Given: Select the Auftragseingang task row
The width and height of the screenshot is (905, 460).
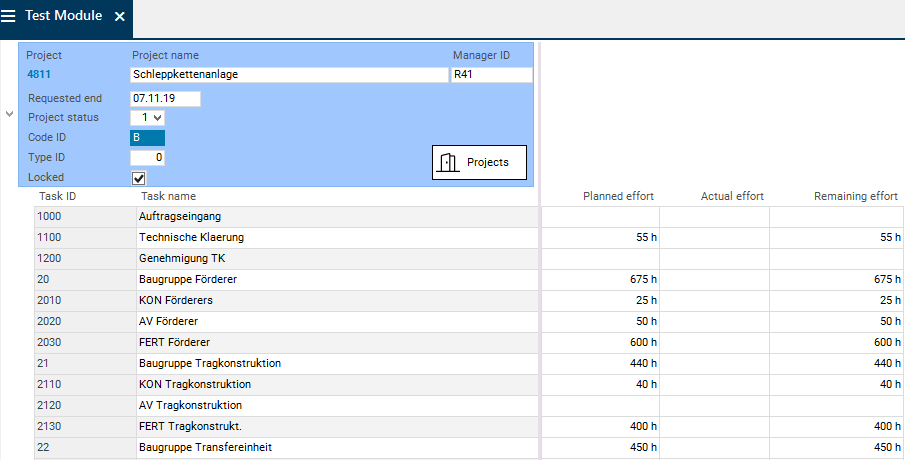Looking at the screenshot, I should [180, 217].
